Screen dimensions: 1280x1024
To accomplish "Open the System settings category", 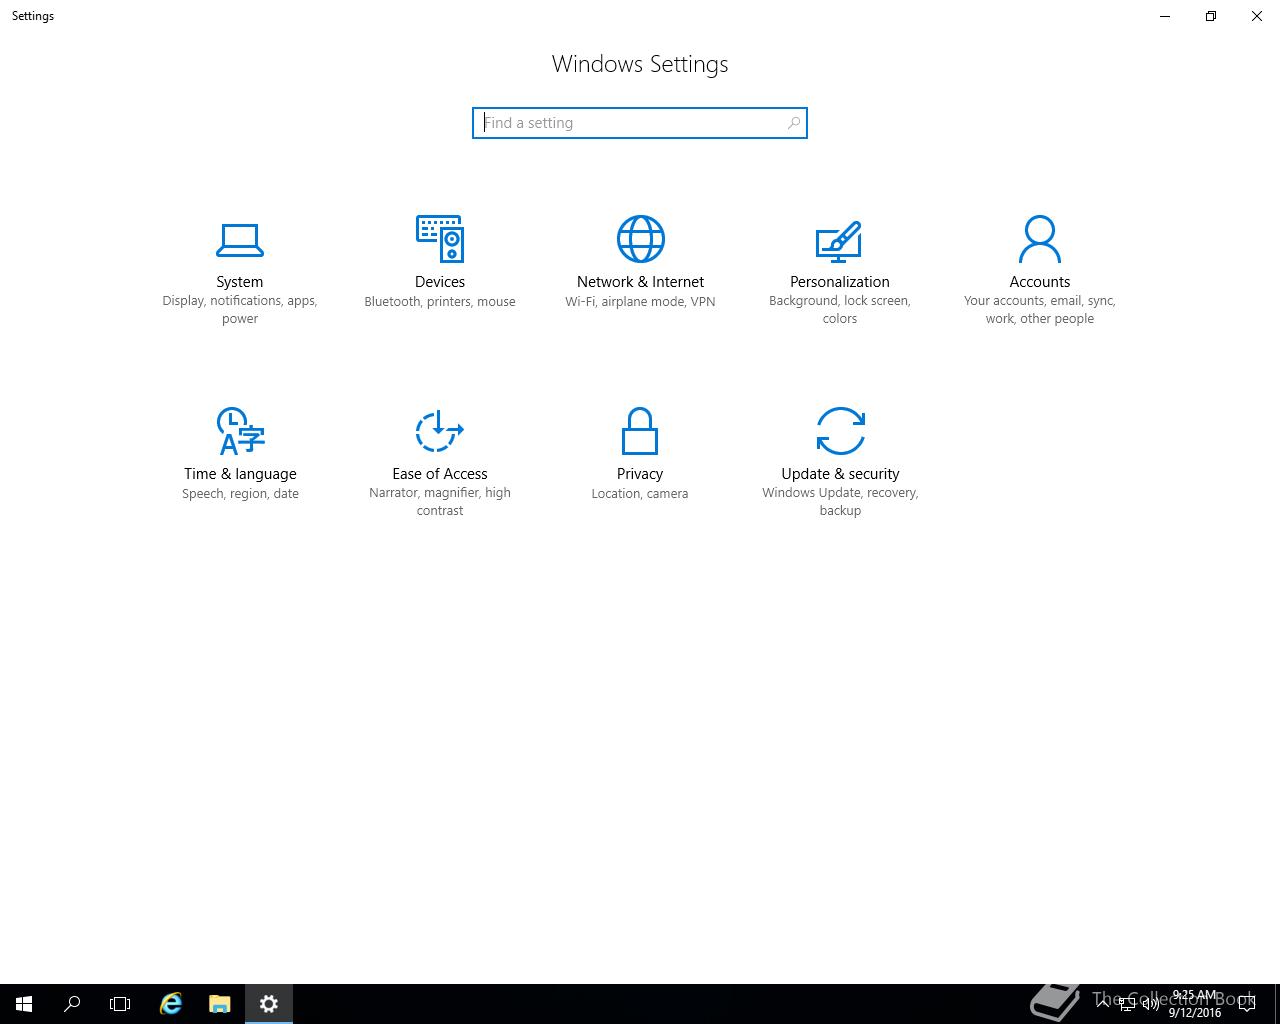I will pyautogui.click(x=240, y=270).
